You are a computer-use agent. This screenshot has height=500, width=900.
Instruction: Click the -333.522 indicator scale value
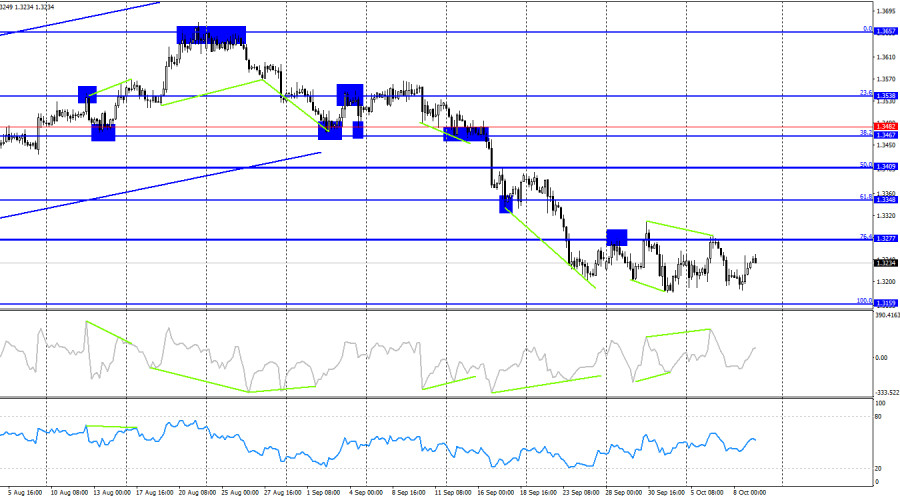[887, 393]
